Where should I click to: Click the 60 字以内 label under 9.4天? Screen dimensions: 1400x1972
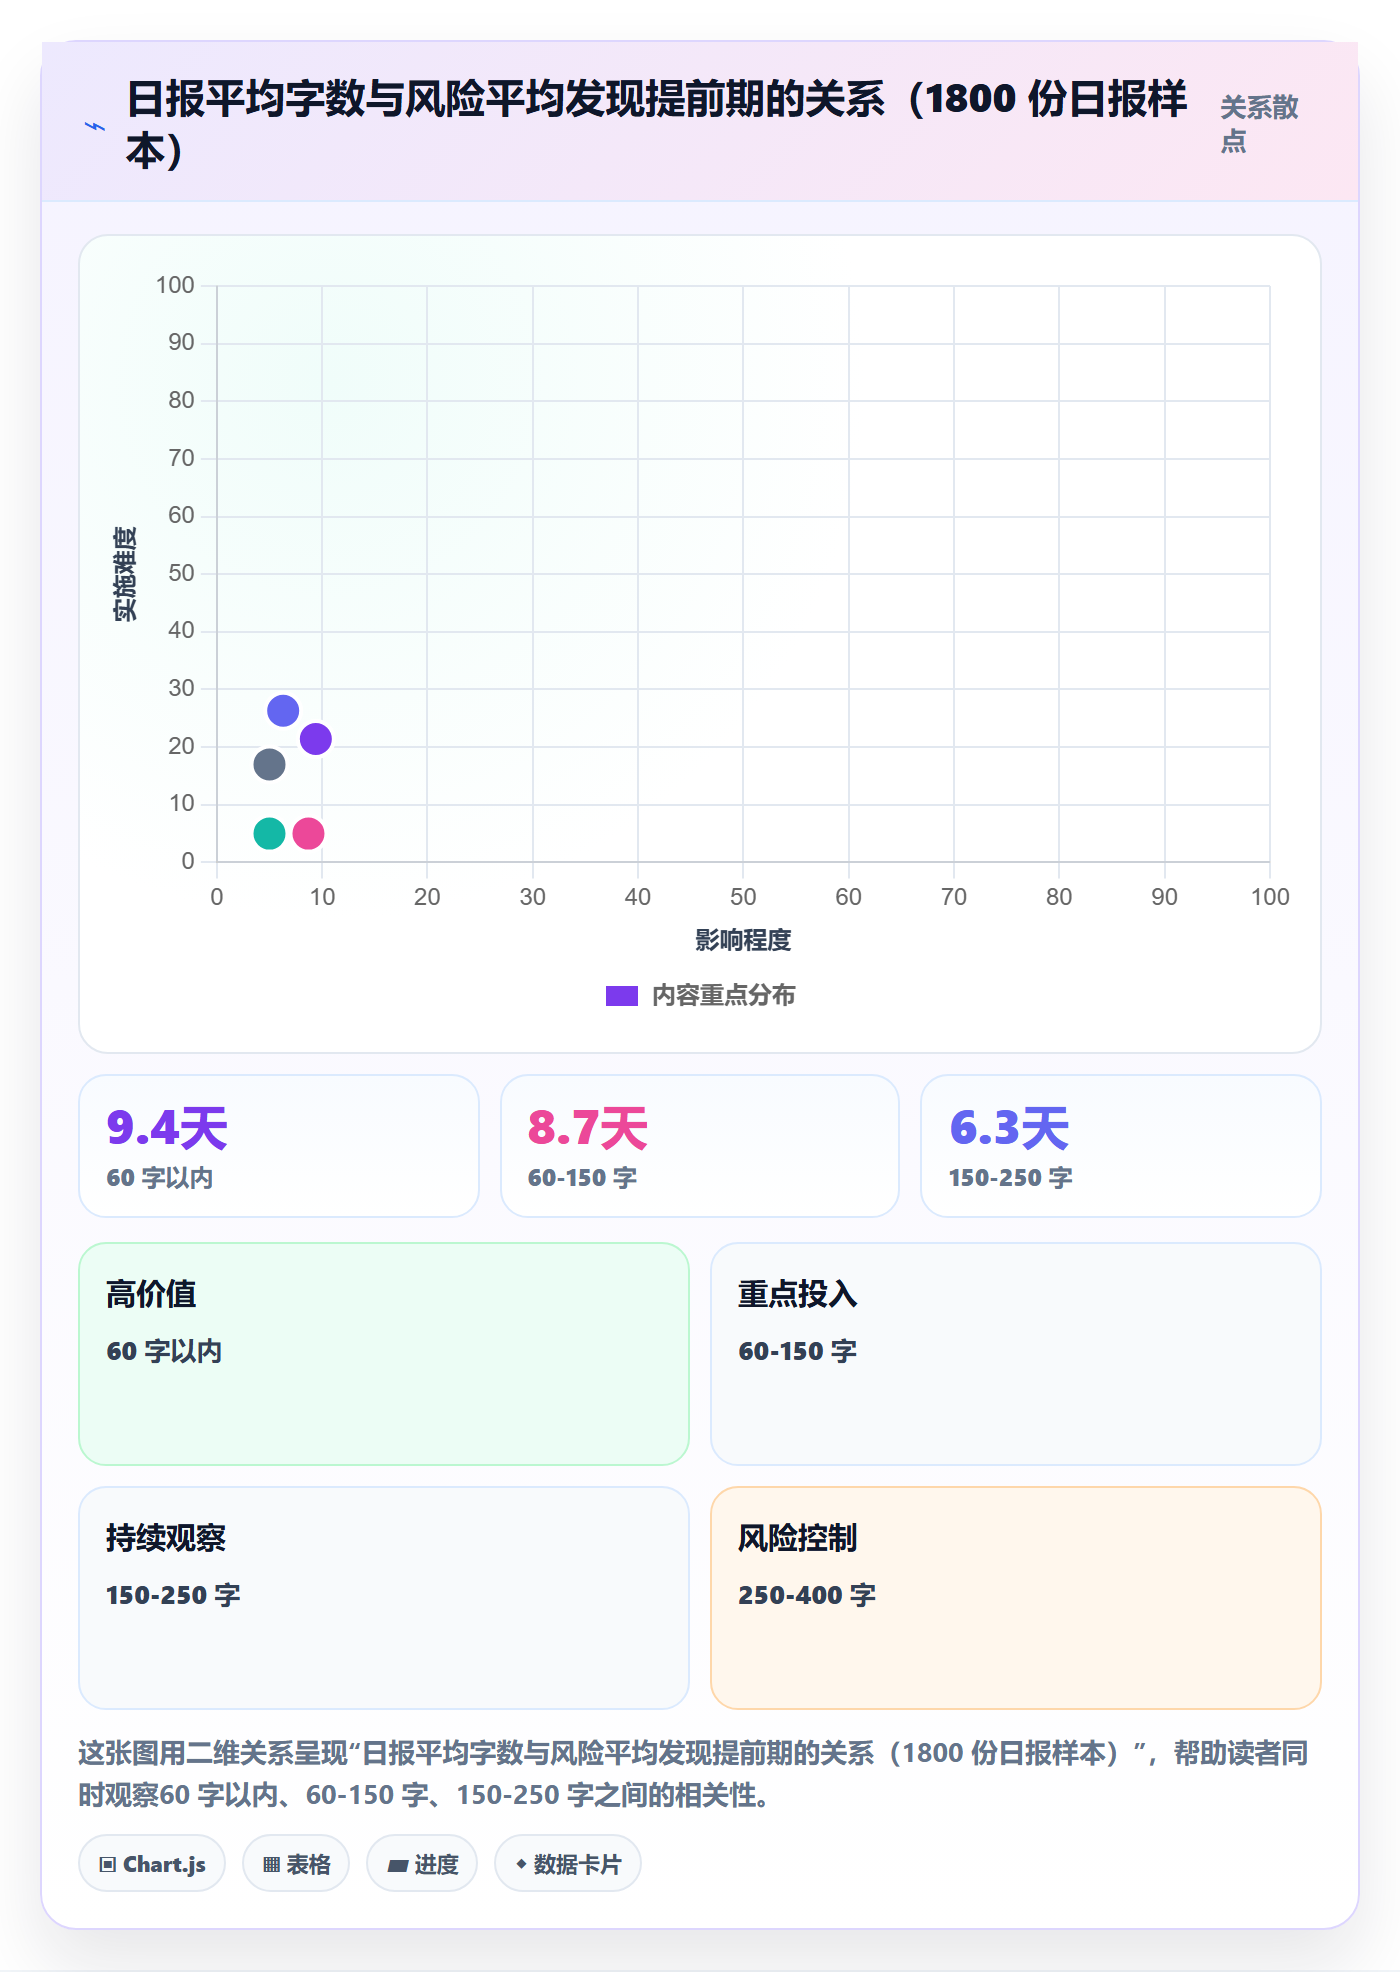(x=160, y=1178)
